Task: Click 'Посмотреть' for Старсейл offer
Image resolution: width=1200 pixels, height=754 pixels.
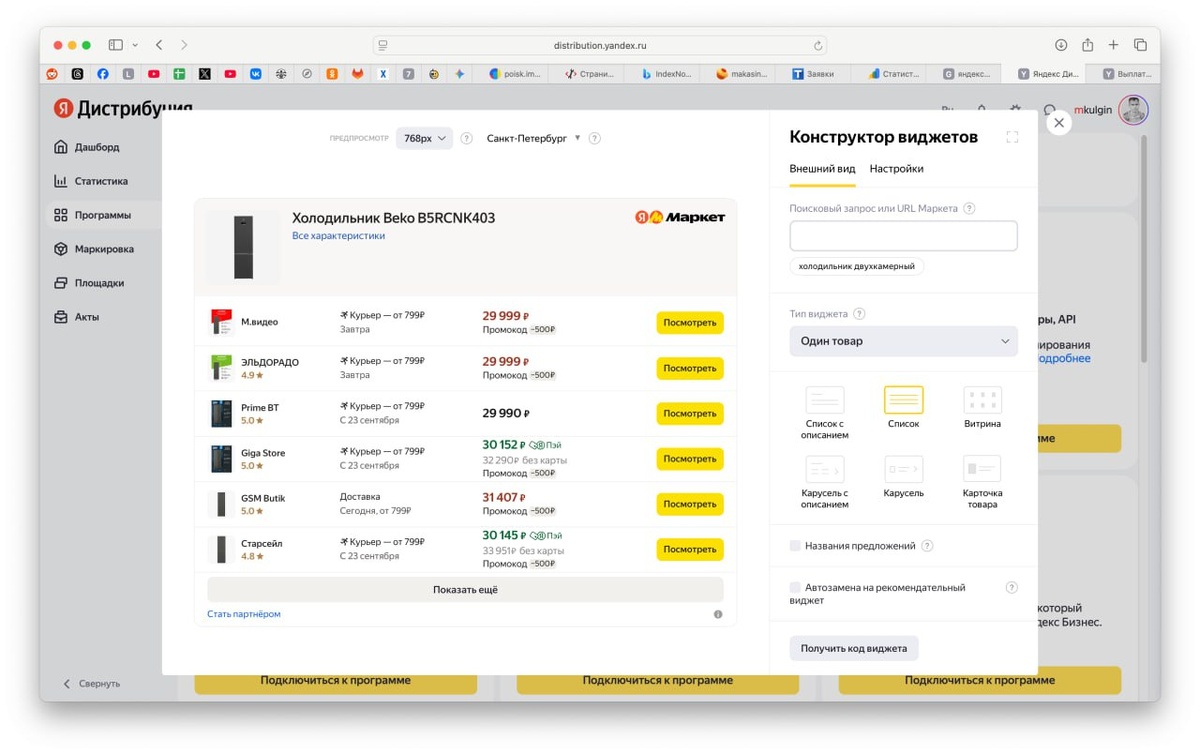Action: click(690, 549)
